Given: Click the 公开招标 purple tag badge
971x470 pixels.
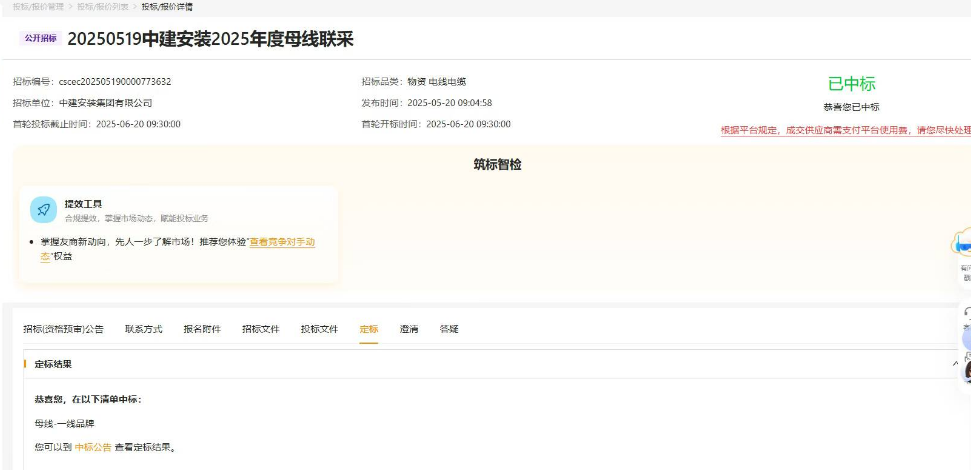Looking at the screenshot, I should point(40,38).
